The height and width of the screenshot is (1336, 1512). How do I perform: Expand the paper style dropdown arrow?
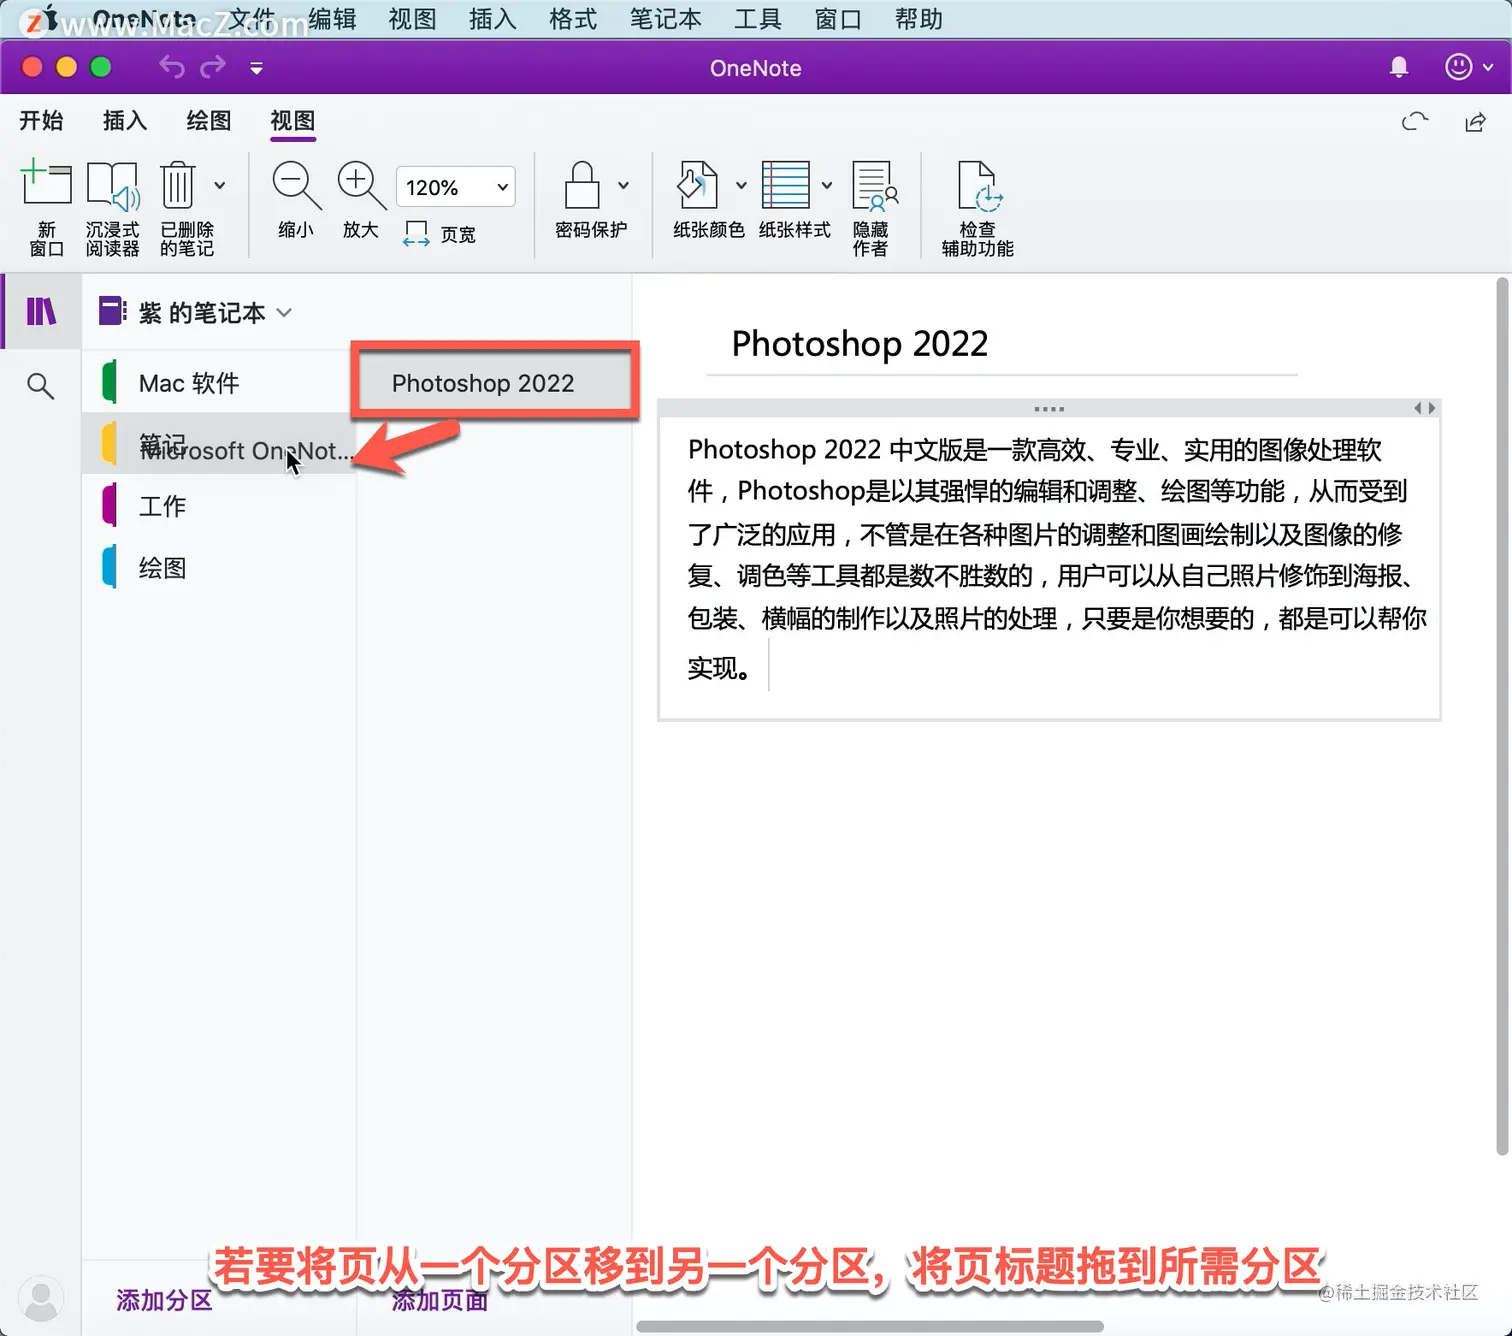pos(827,185)
